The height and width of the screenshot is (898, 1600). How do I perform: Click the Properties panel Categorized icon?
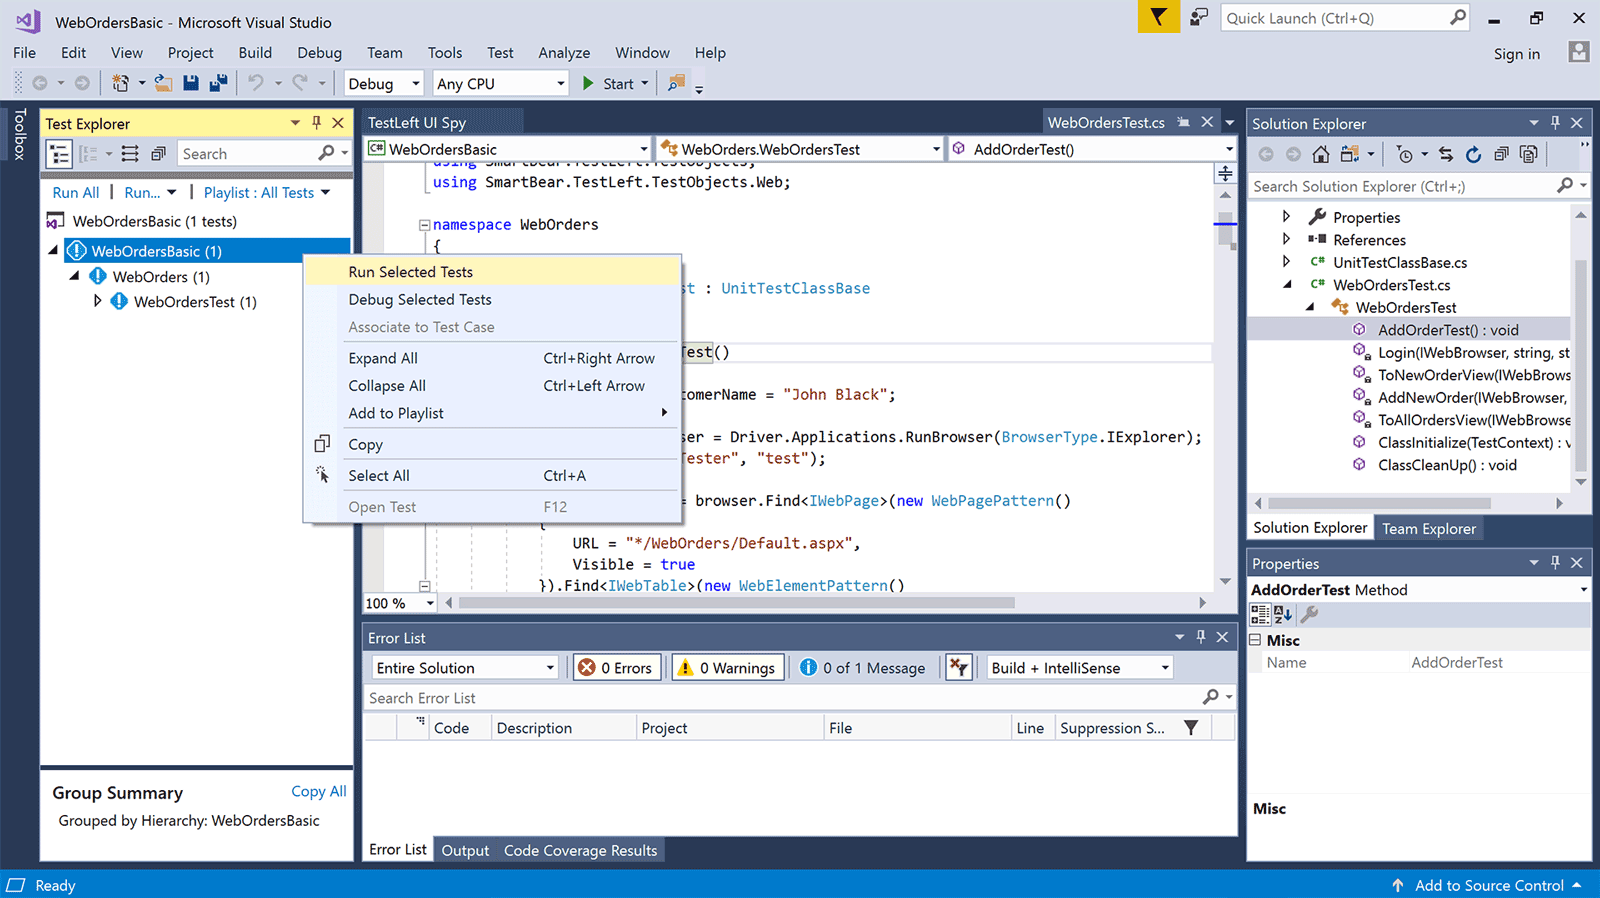(x=1260, y=614)
